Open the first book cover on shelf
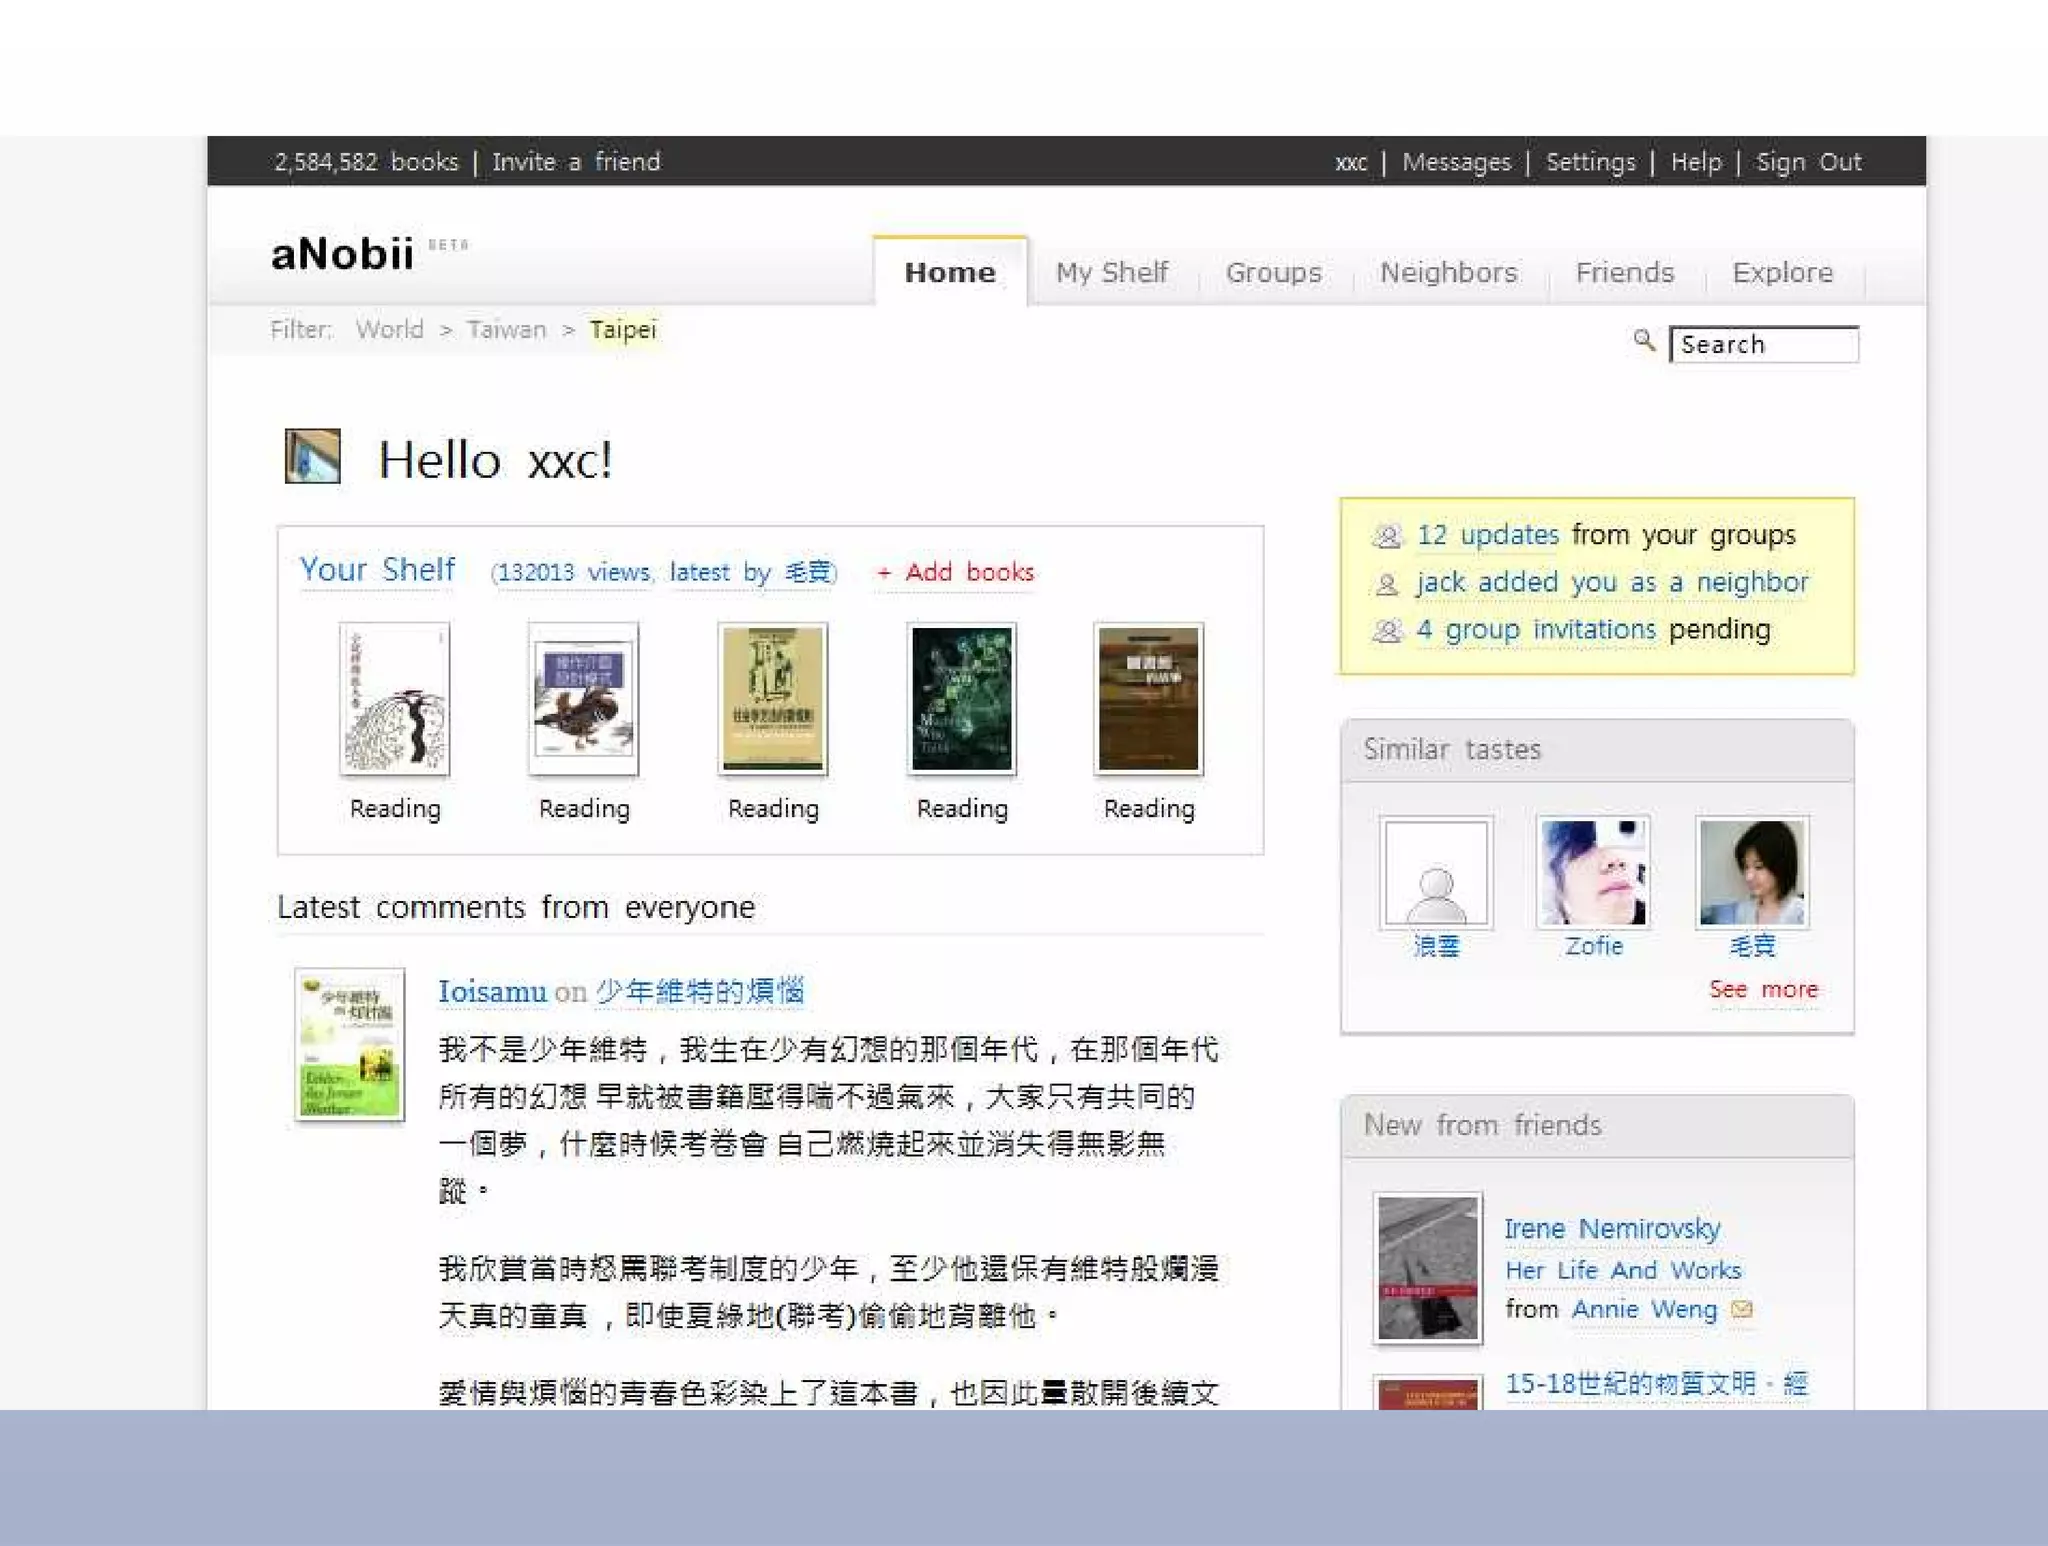This screenshot has height=1546, width=2048. point(395,699)
